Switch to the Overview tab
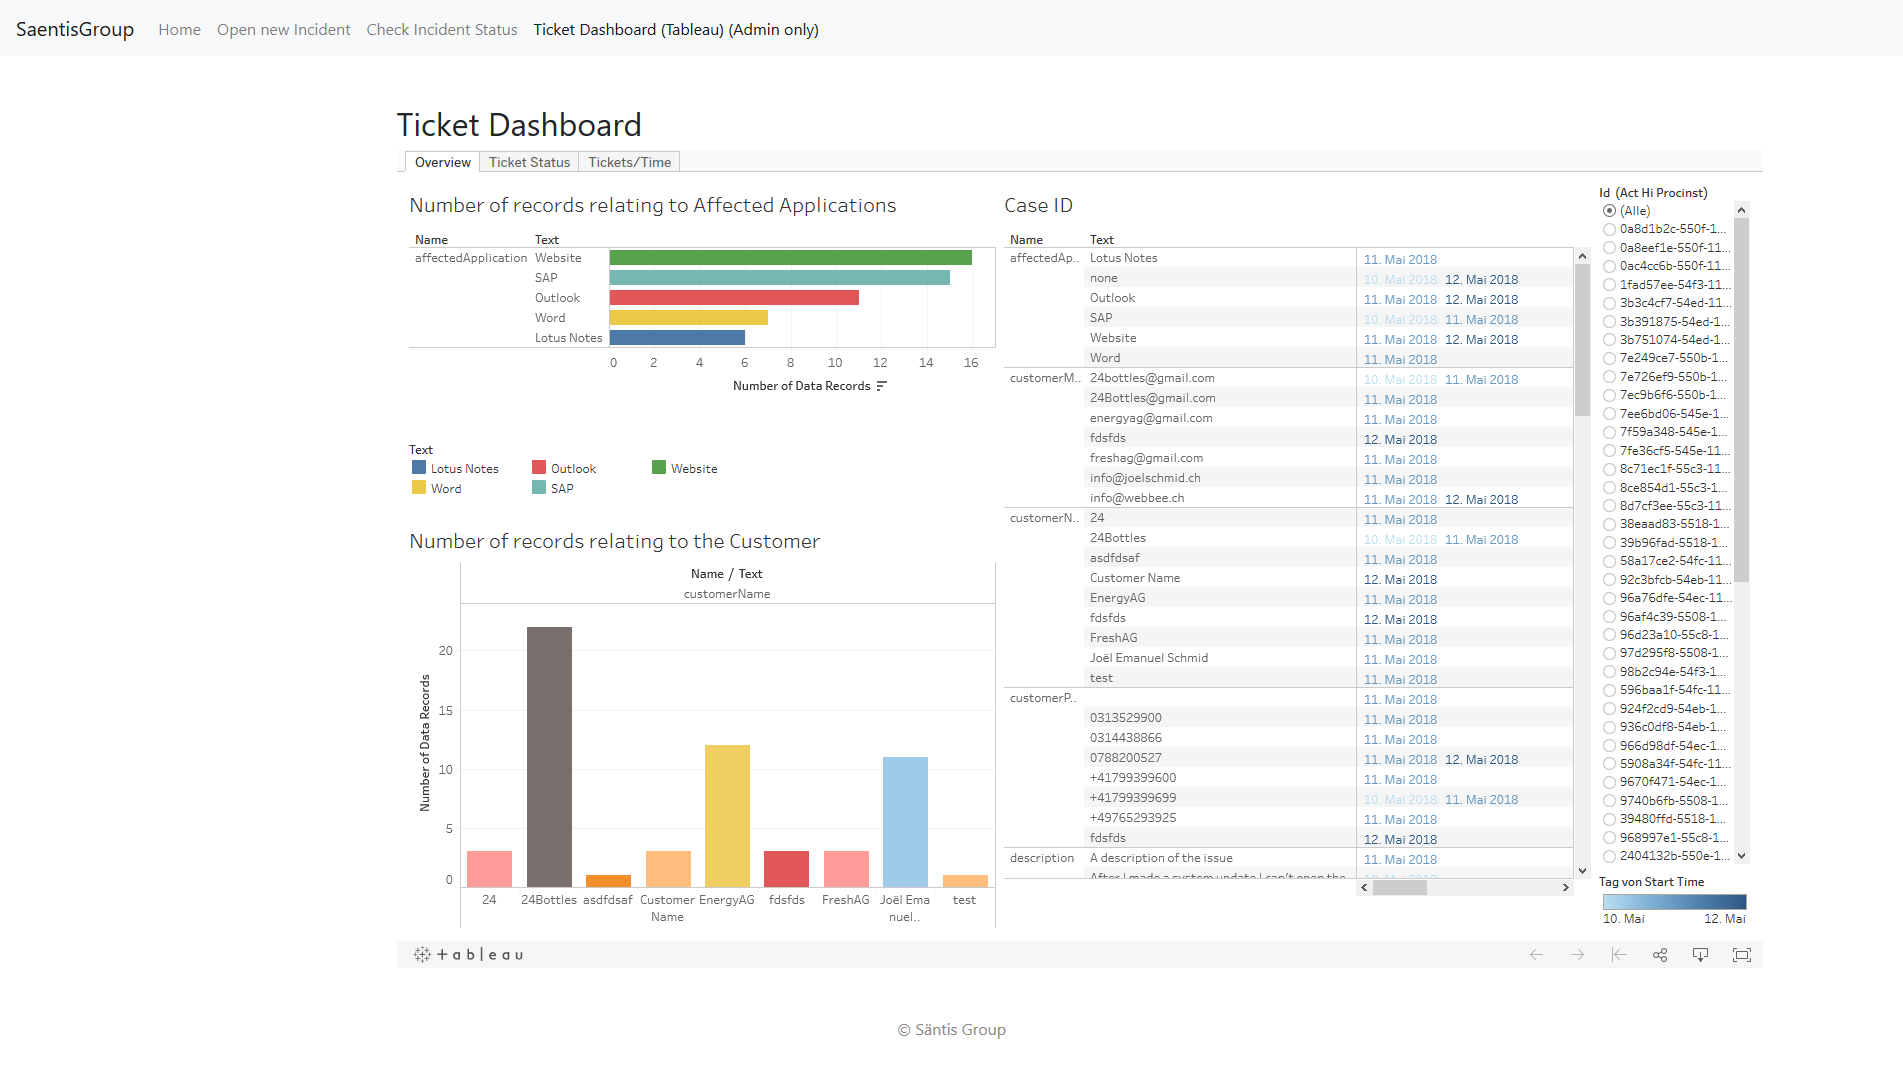This screenshot has width=1903, height=1088. pos(442,162)
